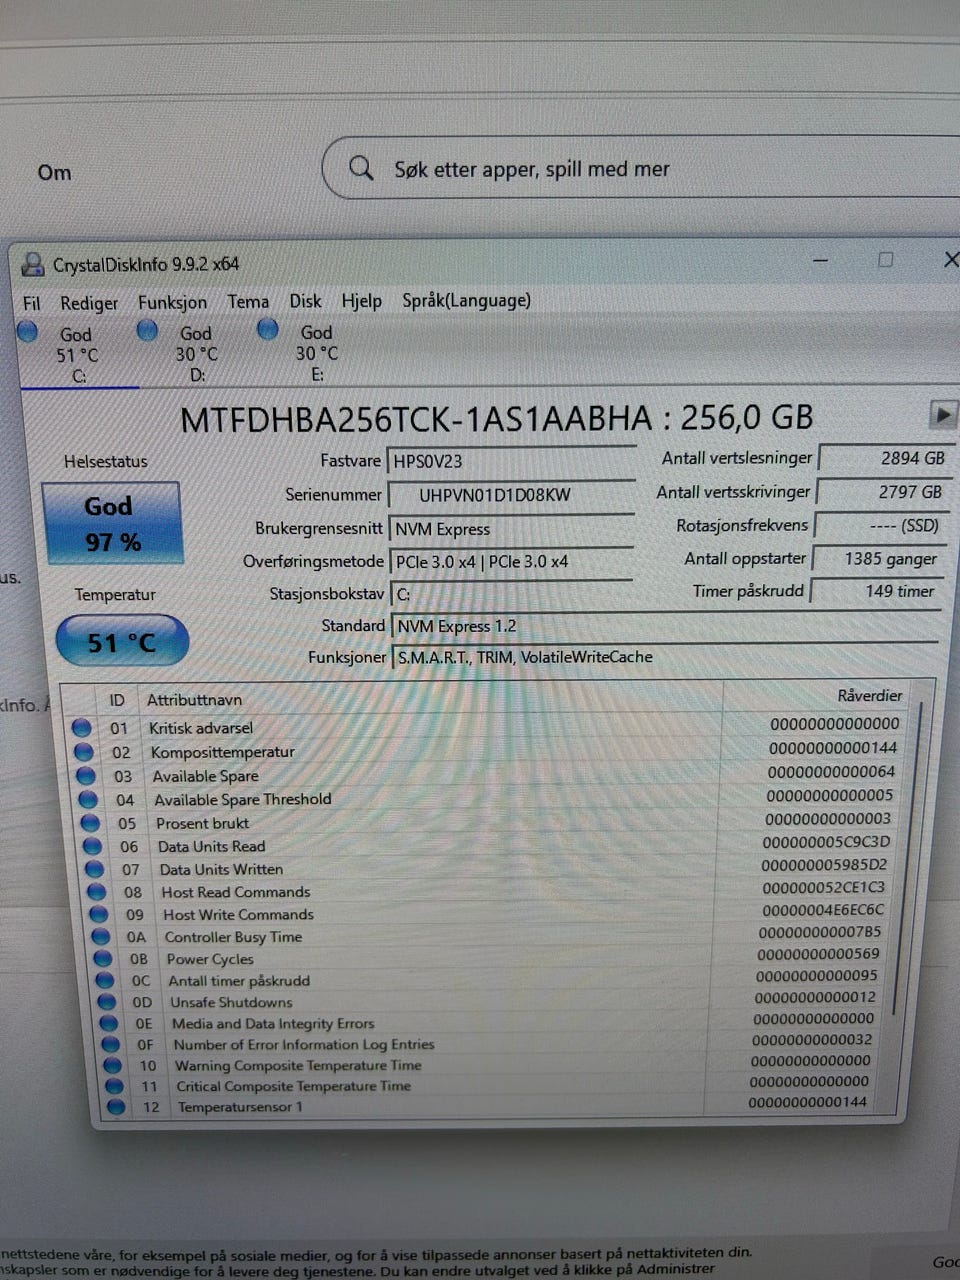The height and width of the screenshot is (1280, 960).
Task: Click the God 97 % health status button
Action: point(111,523)
